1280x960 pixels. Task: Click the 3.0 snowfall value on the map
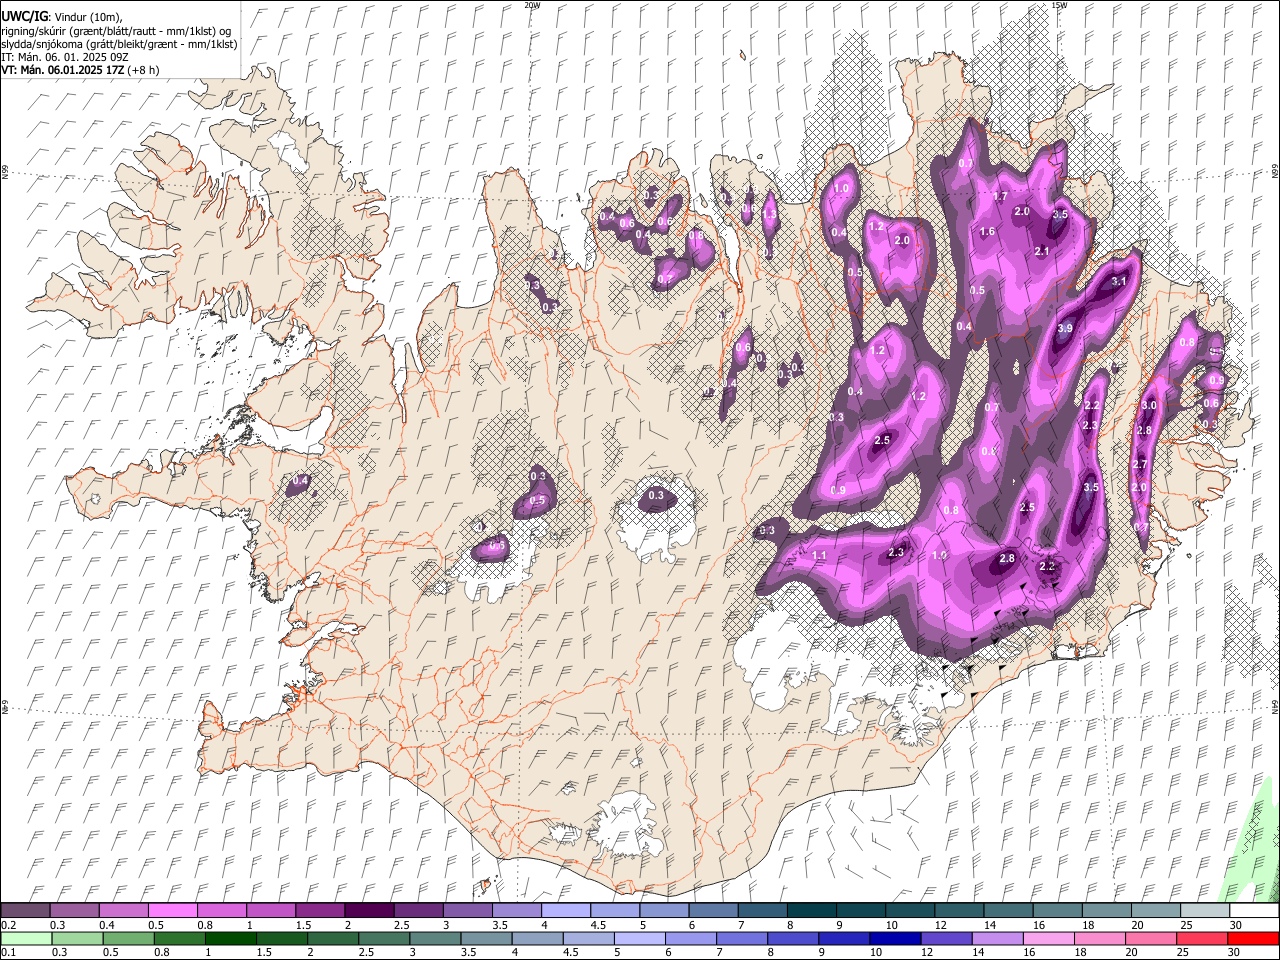click(x=1149, y=406)
